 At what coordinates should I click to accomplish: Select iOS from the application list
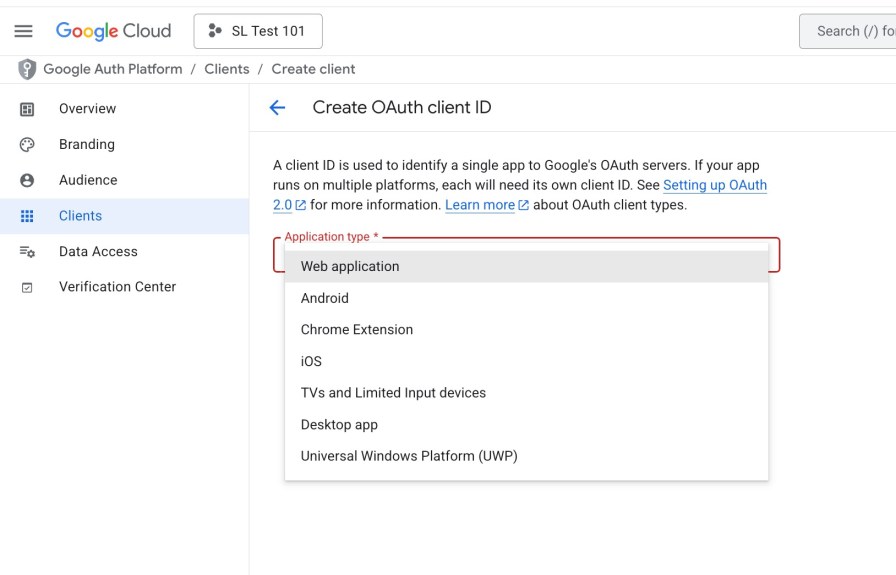pos(311,361)
